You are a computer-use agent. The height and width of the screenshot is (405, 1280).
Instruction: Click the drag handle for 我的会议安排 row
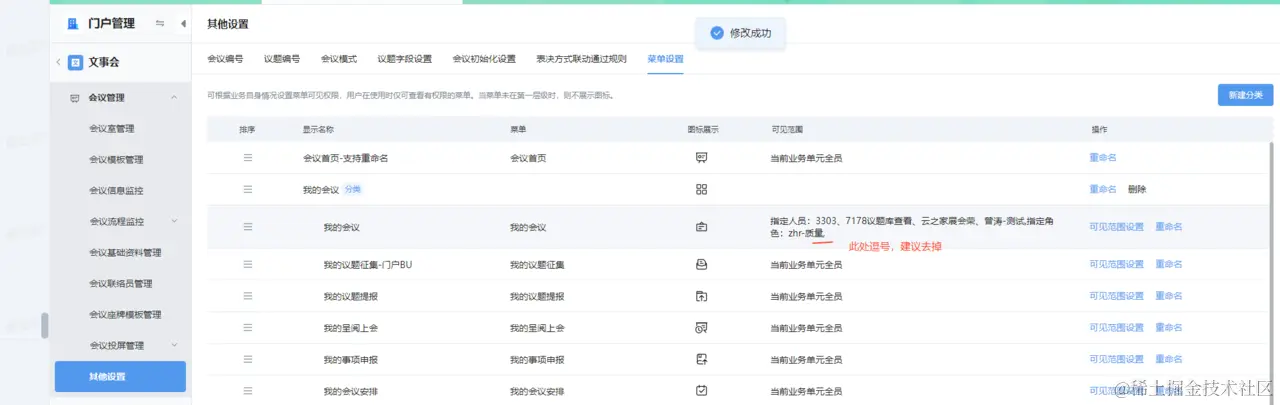248,391
